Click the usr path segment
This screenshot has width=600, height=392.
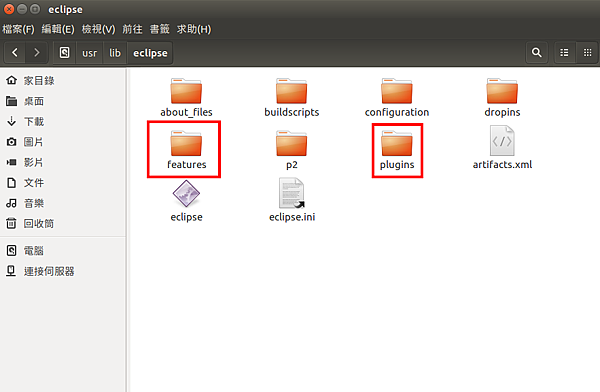pyautogui.click(x=90, y=52)
